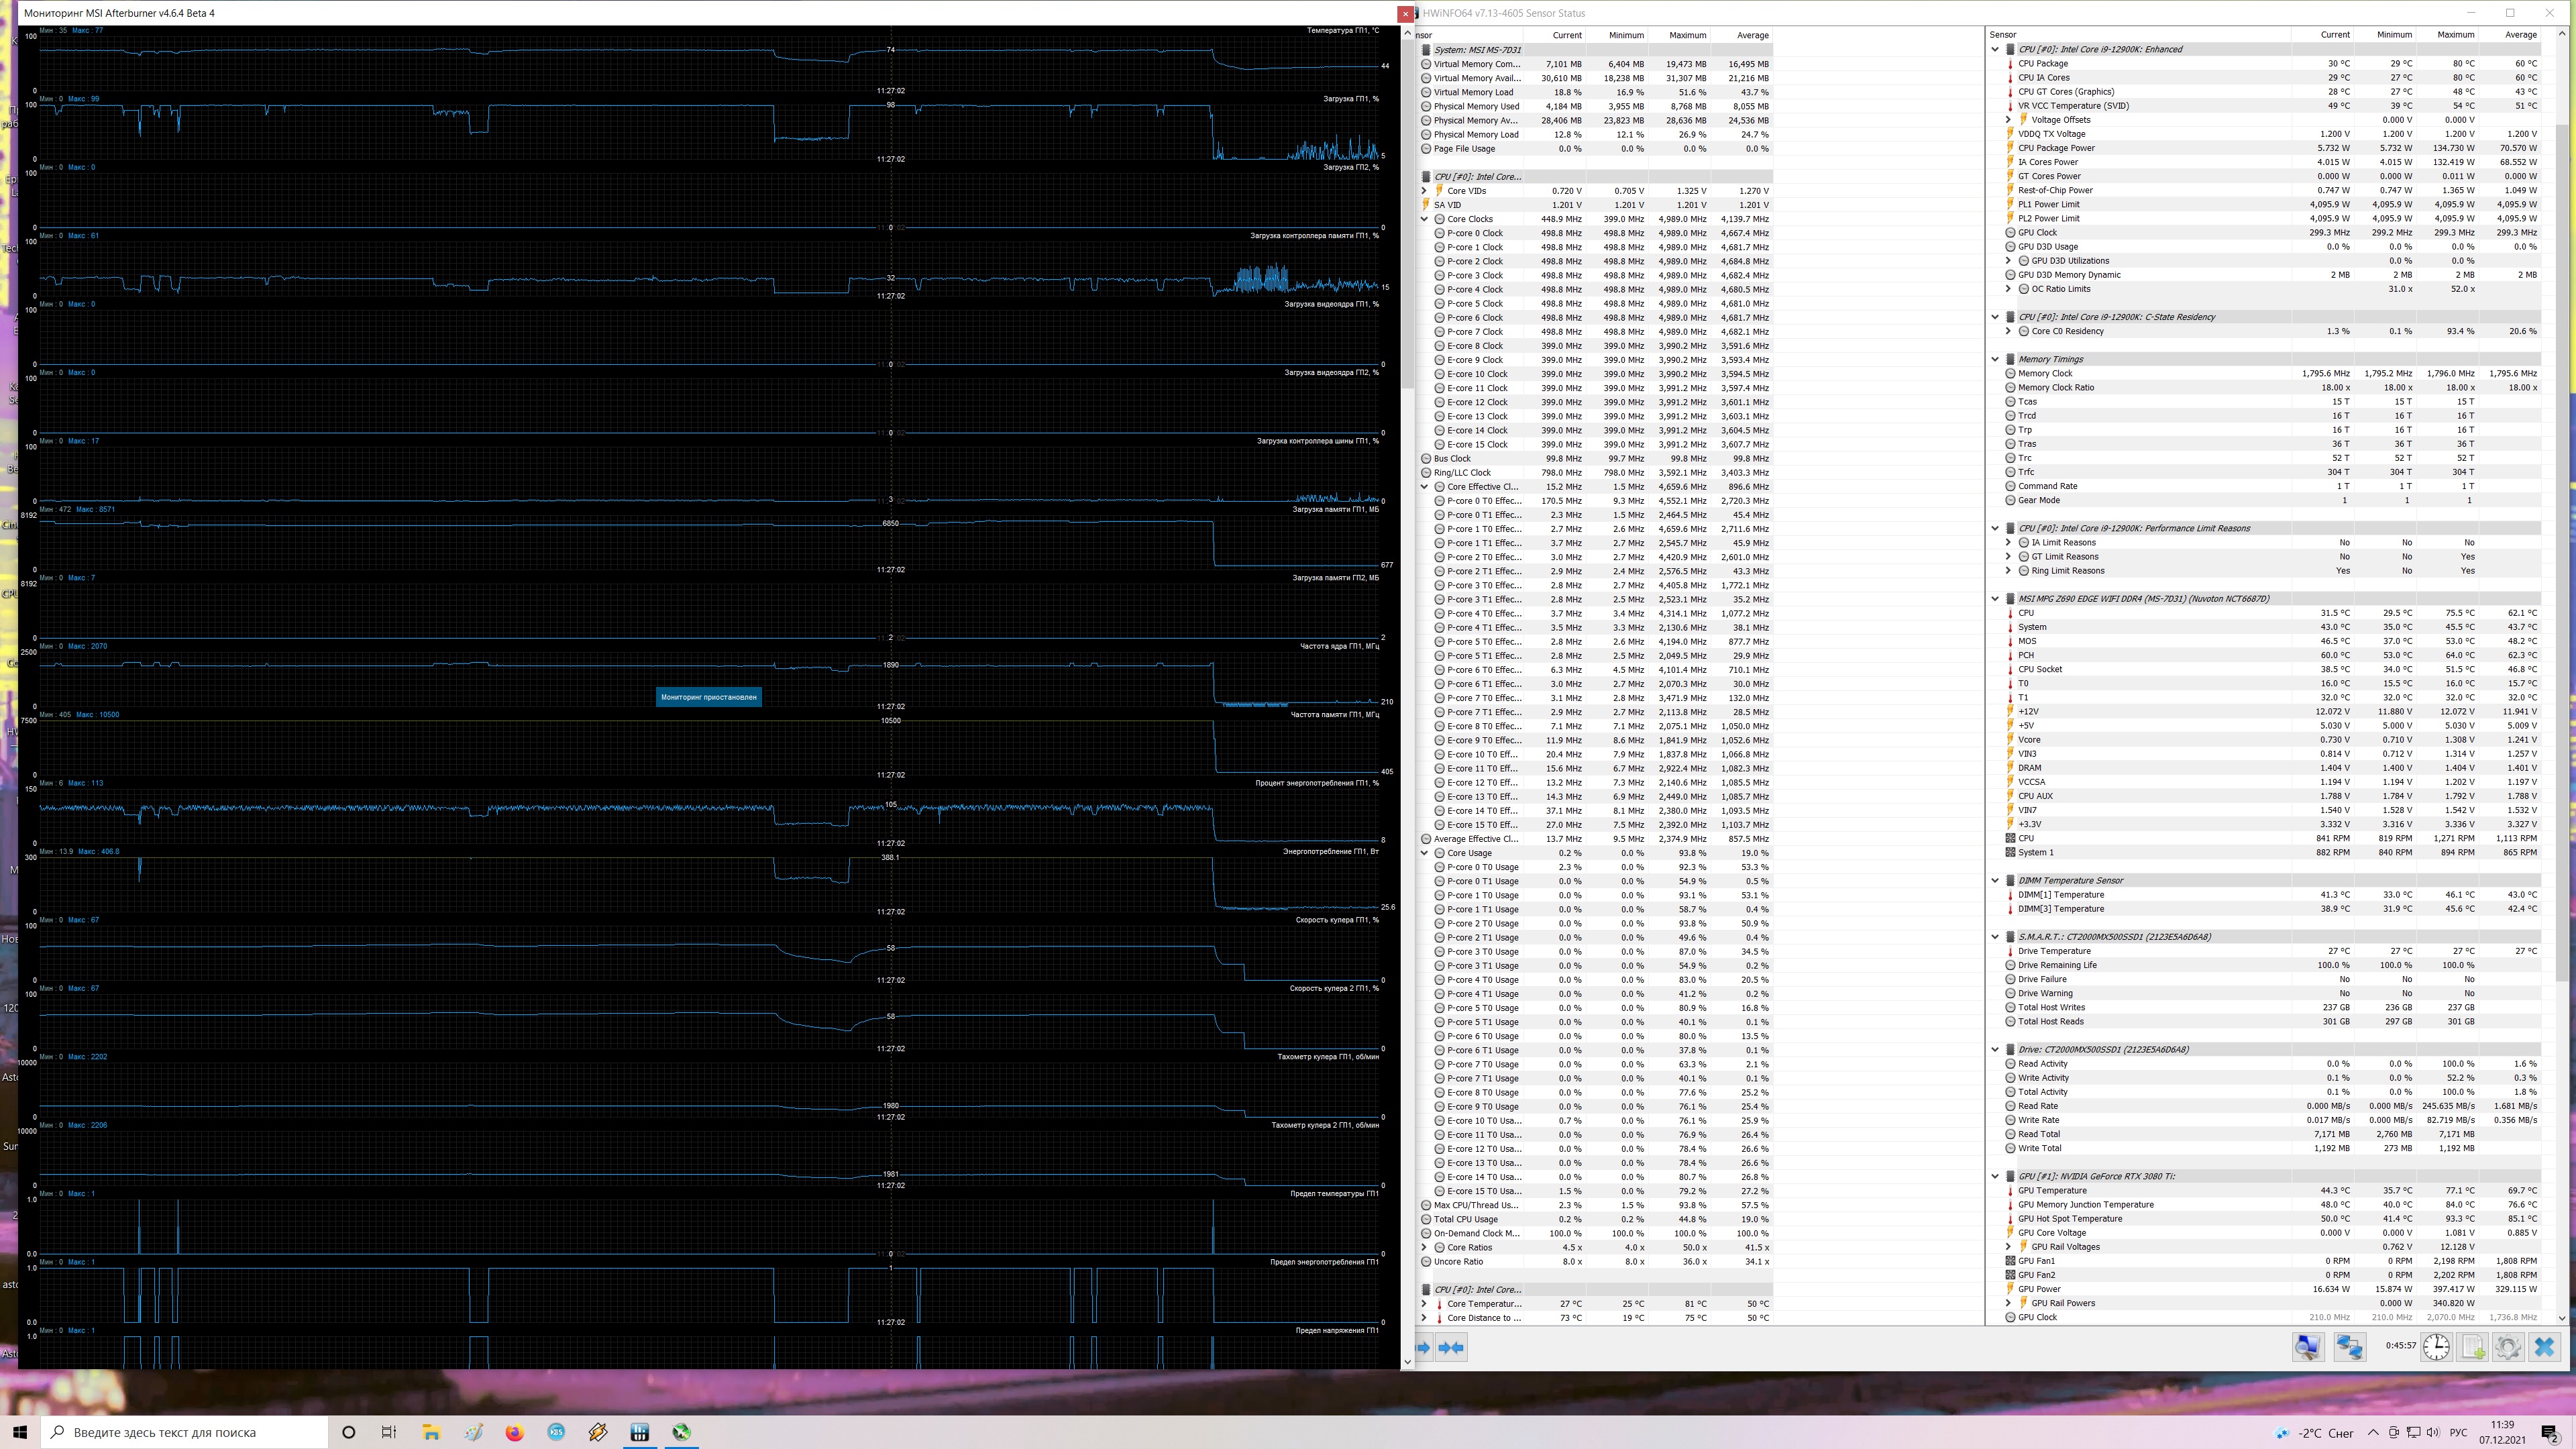2576x1449 pixels.
Task: Expand the IA Limit Reasons row
Action: pos(2008,543)
